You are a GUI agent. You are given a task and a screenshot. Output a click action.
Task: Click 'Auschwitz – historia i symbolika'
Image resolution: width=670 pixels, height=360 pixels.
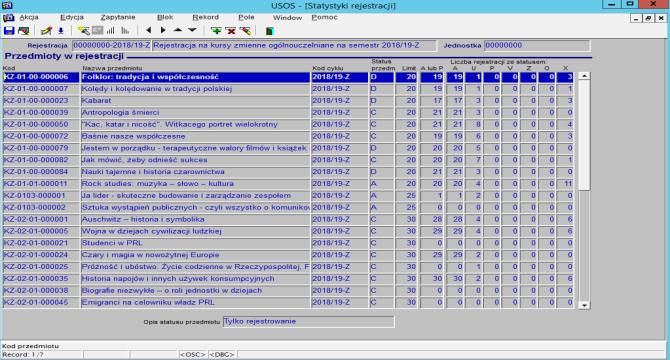195,220
